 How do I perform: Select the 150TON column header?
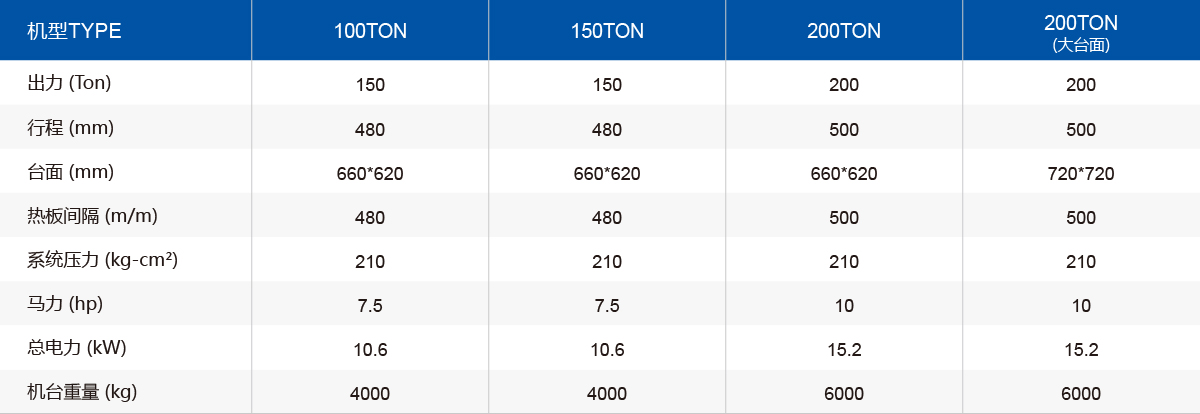coord(607,31)
